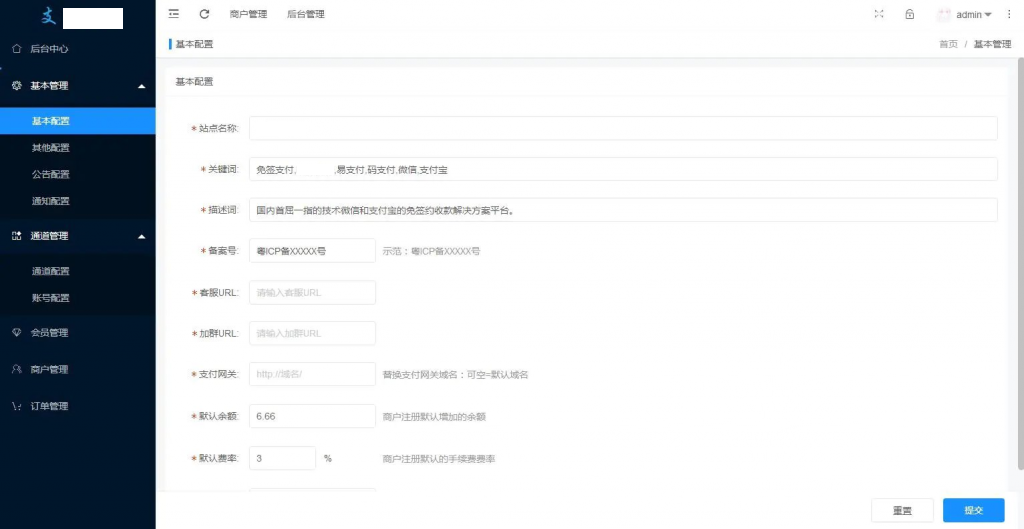Go to 账号配置 in sidebar
Image resolution: width=1024 pixels, height=529 pixels.
(x=51, y=298)
